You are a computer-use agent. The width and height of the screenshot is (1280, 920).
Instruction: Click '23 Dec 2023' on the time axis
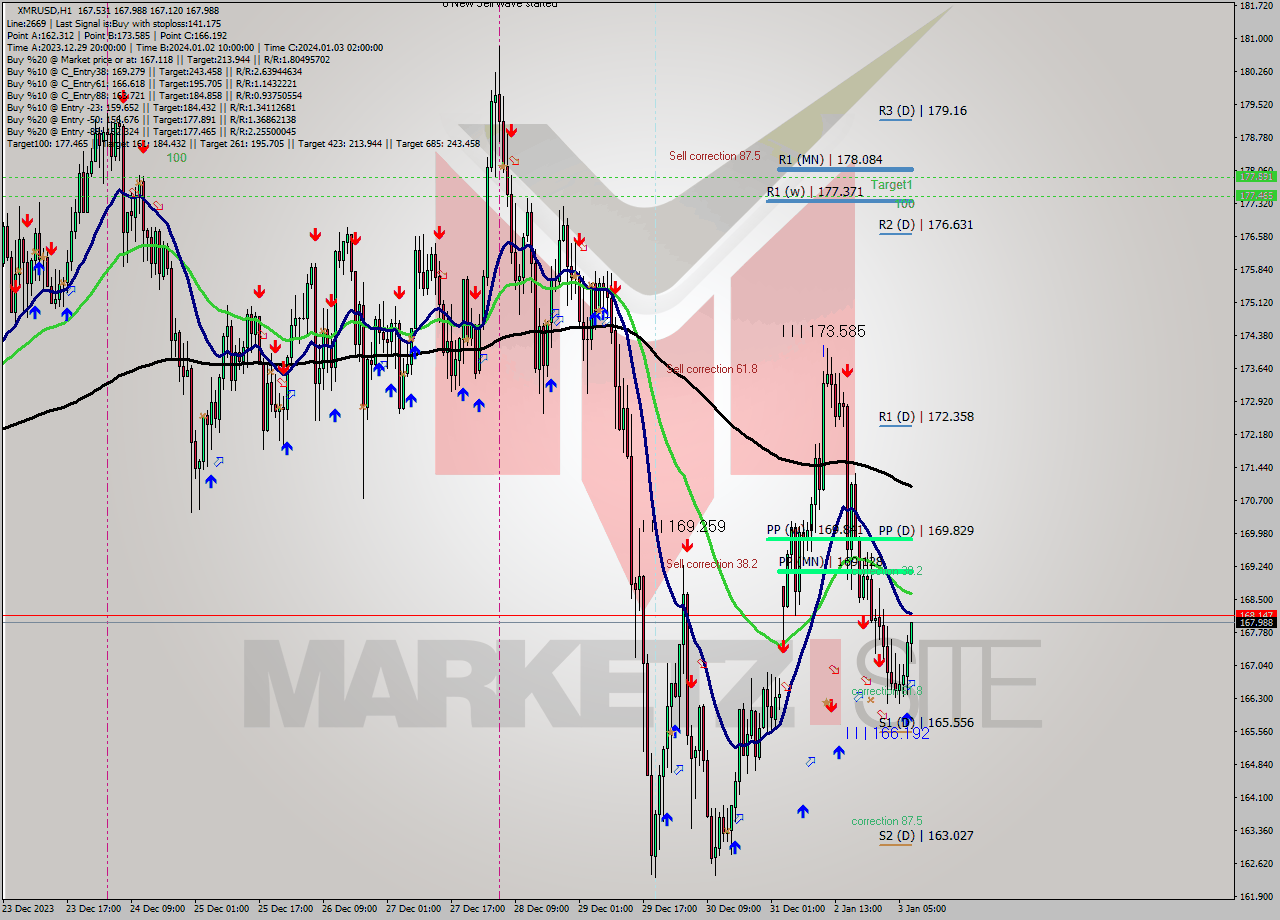point(28,909)
